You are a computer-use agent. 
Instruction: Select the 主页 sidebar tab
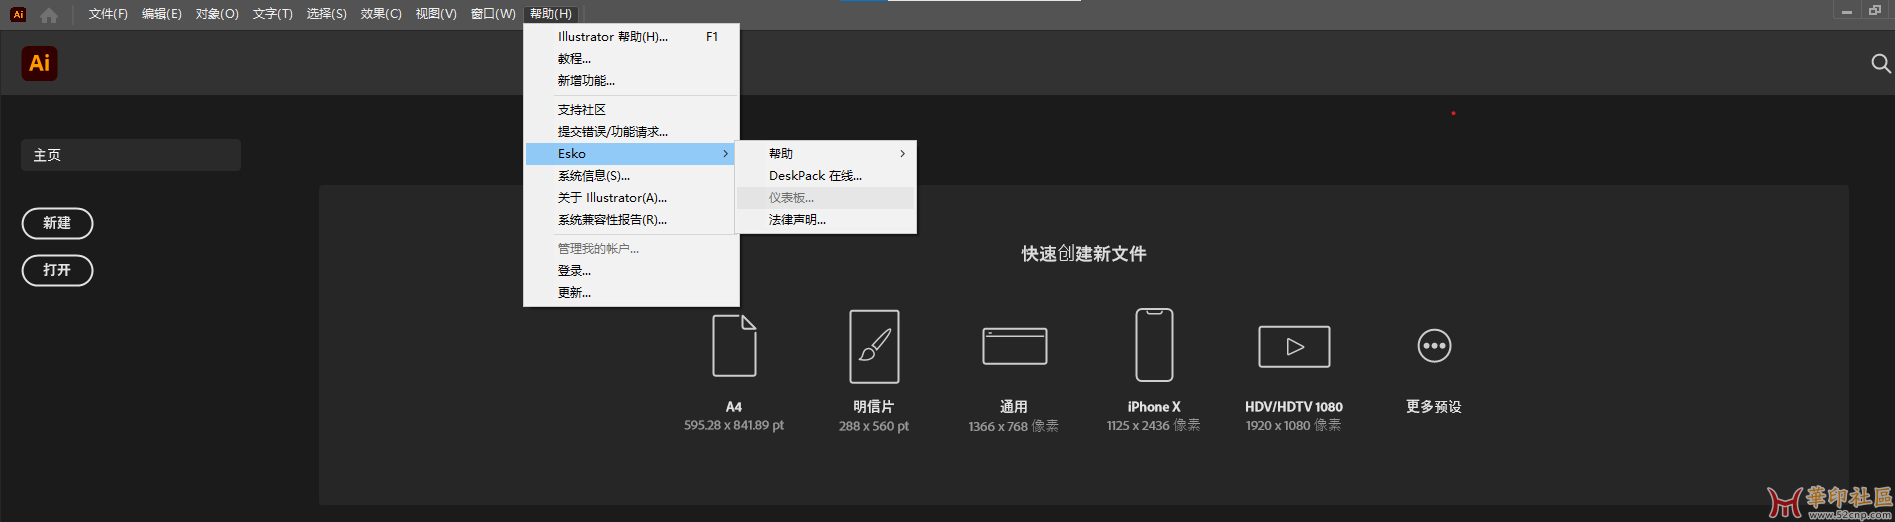pos(131,155)
